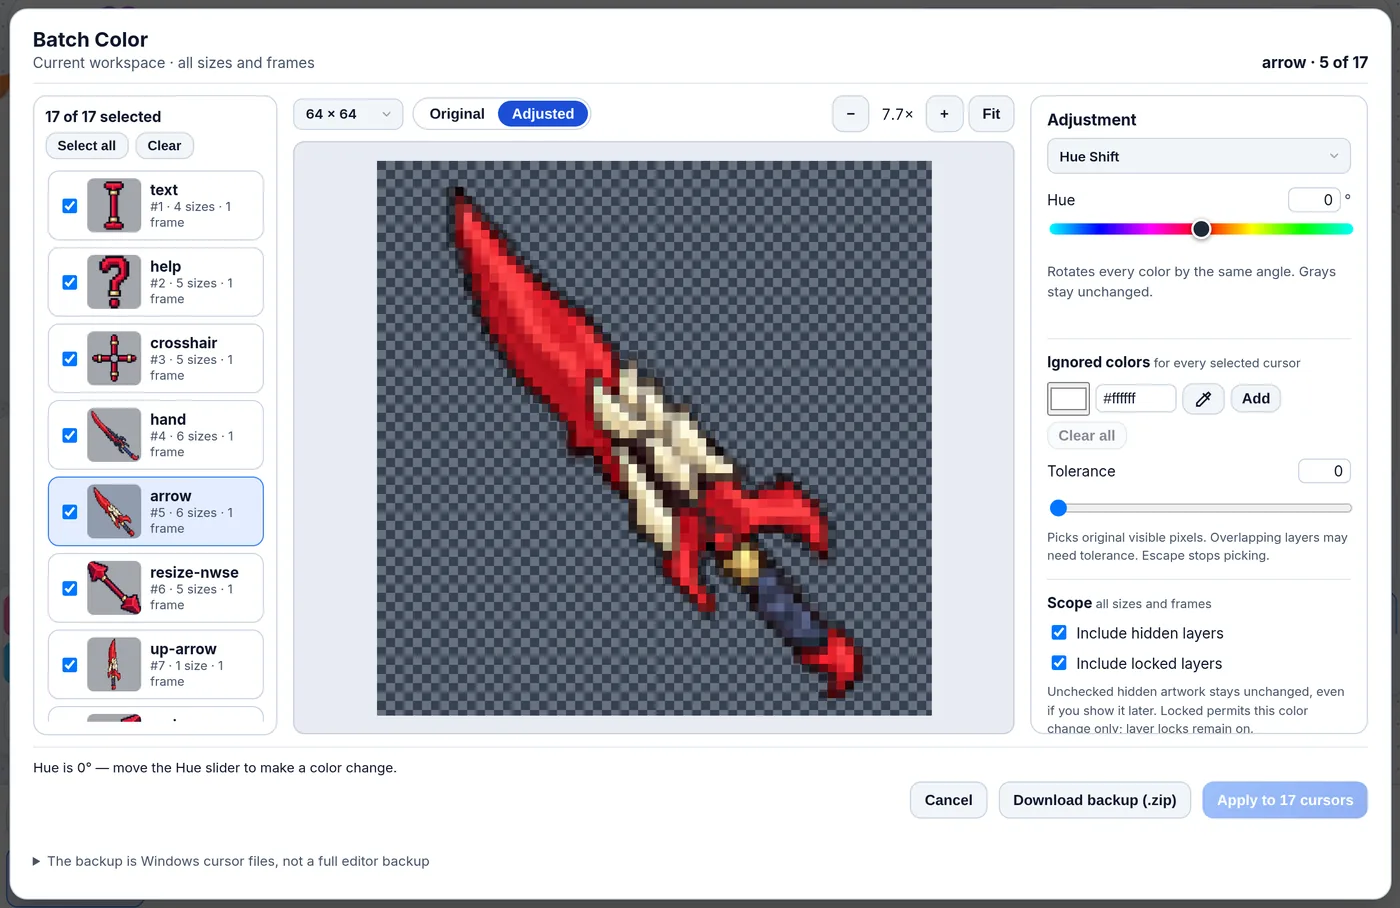Viewport: 1400px width, 908px height.
Task: Click the Fit zoom button
Action: click(x=991, y=114)
